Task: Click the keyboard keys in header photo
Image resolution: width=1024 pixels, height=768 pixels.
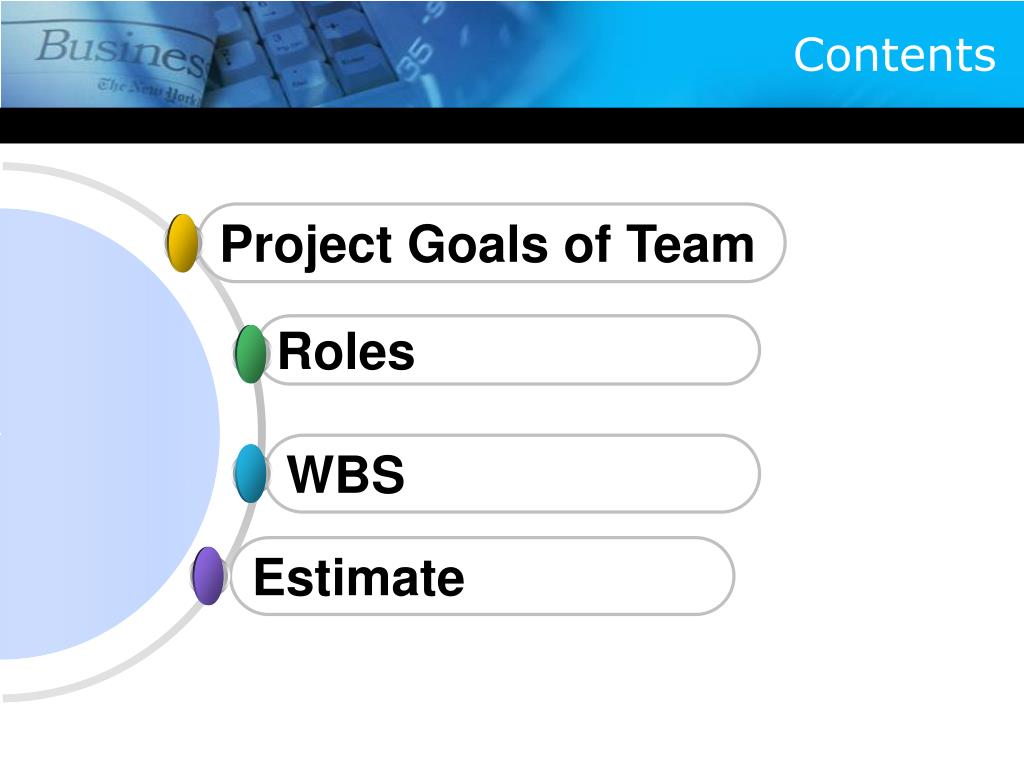Action: point(307,52)
